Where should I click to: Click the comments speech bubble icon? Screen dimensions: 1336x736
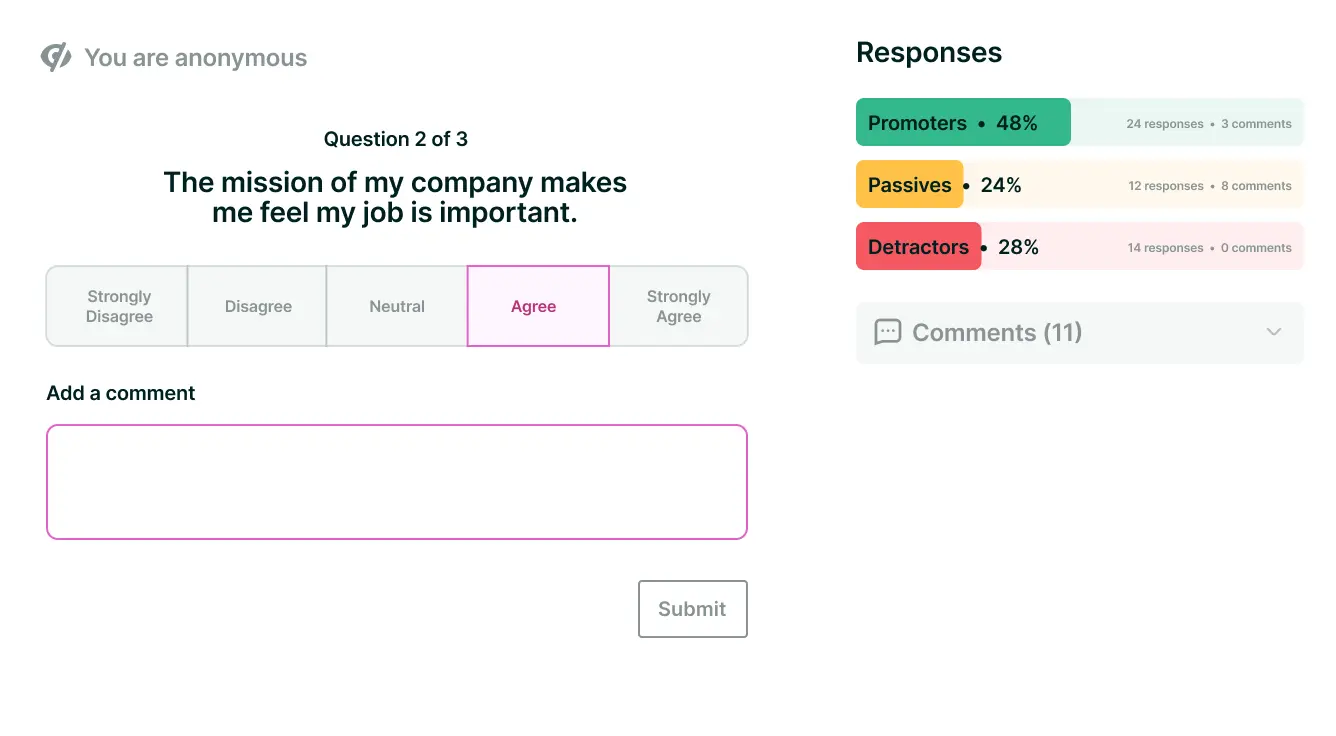pos(887,332)
